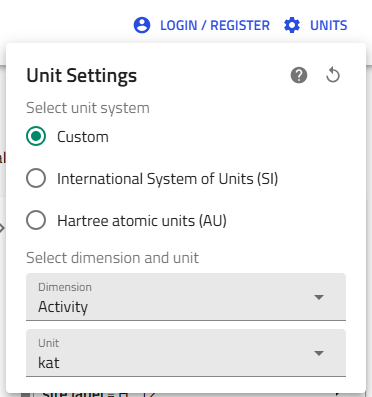Open unit settings help question mark icon
The image size is (372, 397).
[299, 75]
